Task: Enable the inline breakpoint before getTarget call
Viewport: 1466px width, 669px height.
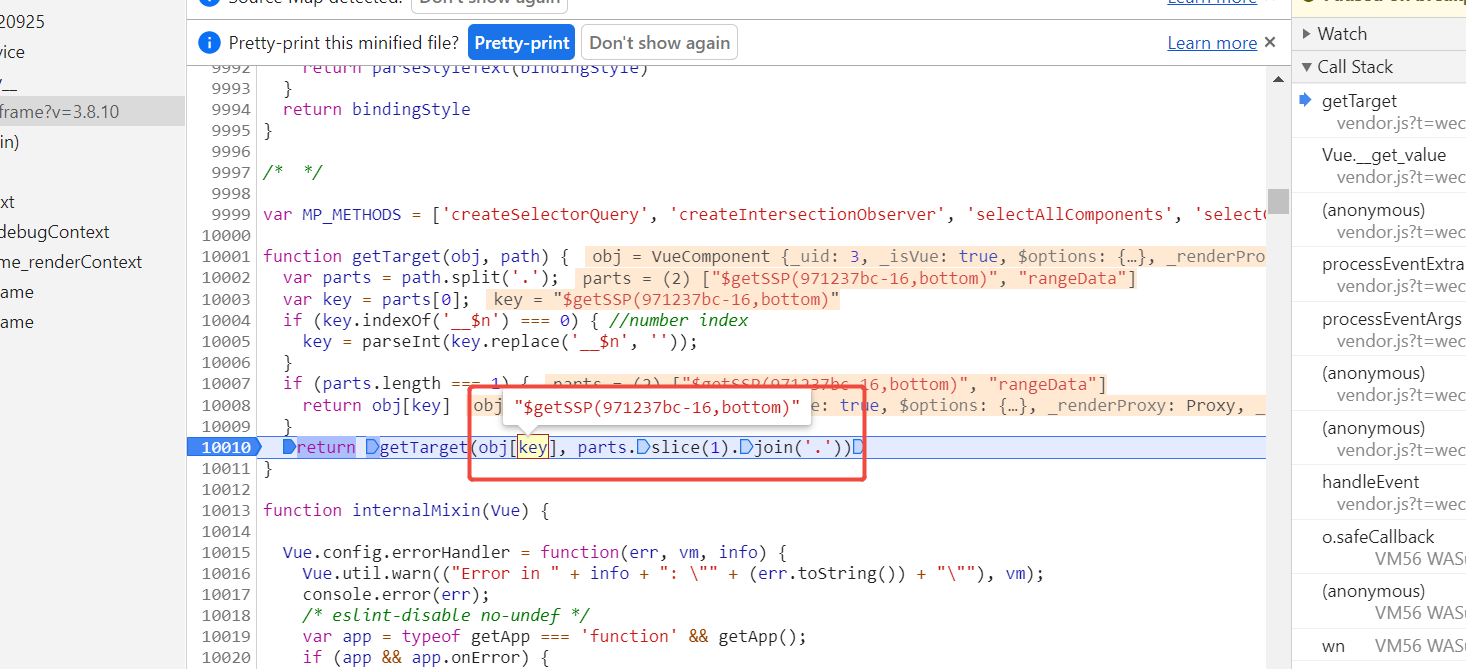Action: click(x=372, y=447)
